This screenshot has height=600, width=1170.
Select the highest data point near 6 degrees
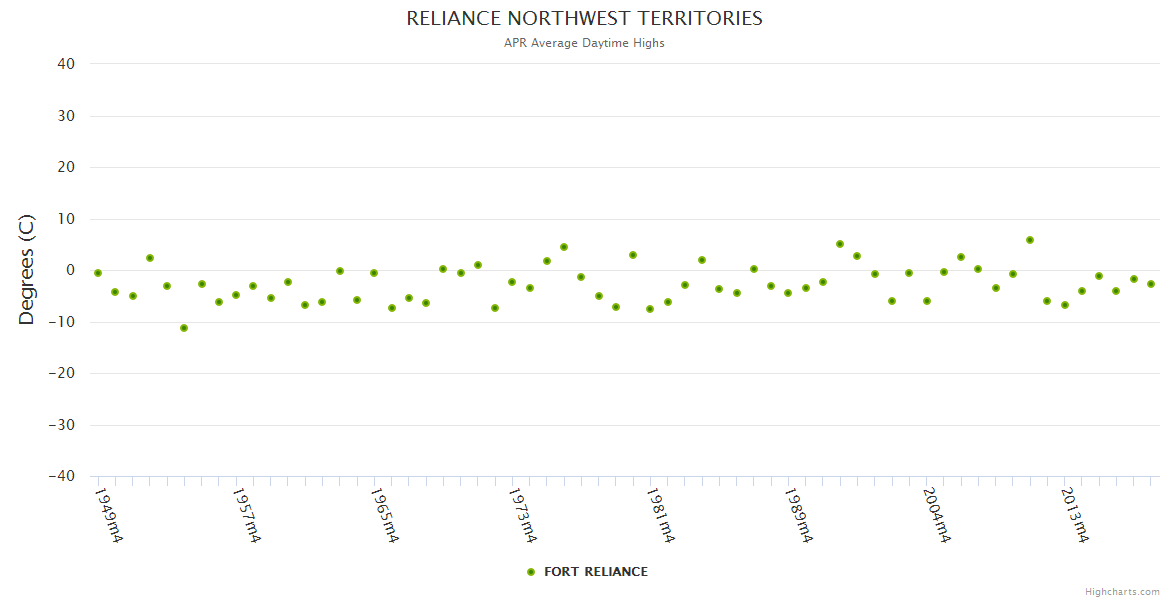click(1030, 240)
